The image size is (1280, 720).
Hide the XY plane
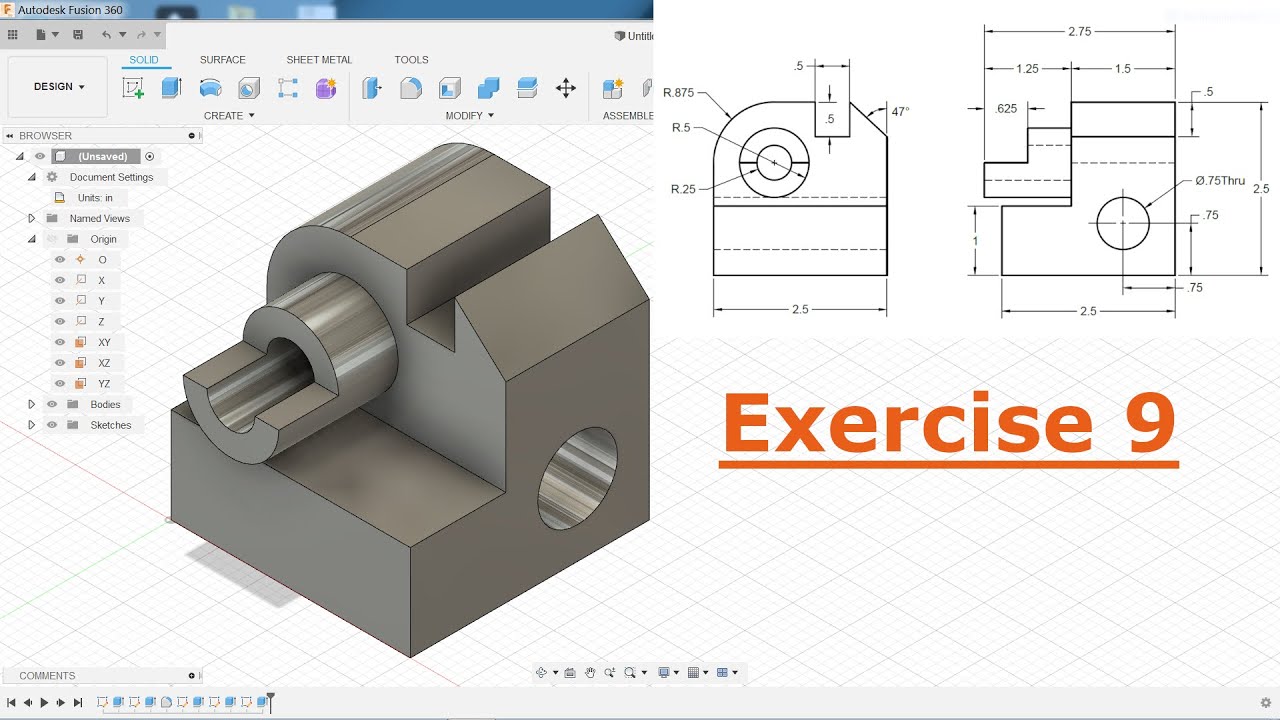pyautogui.click(x=60, y=342)
